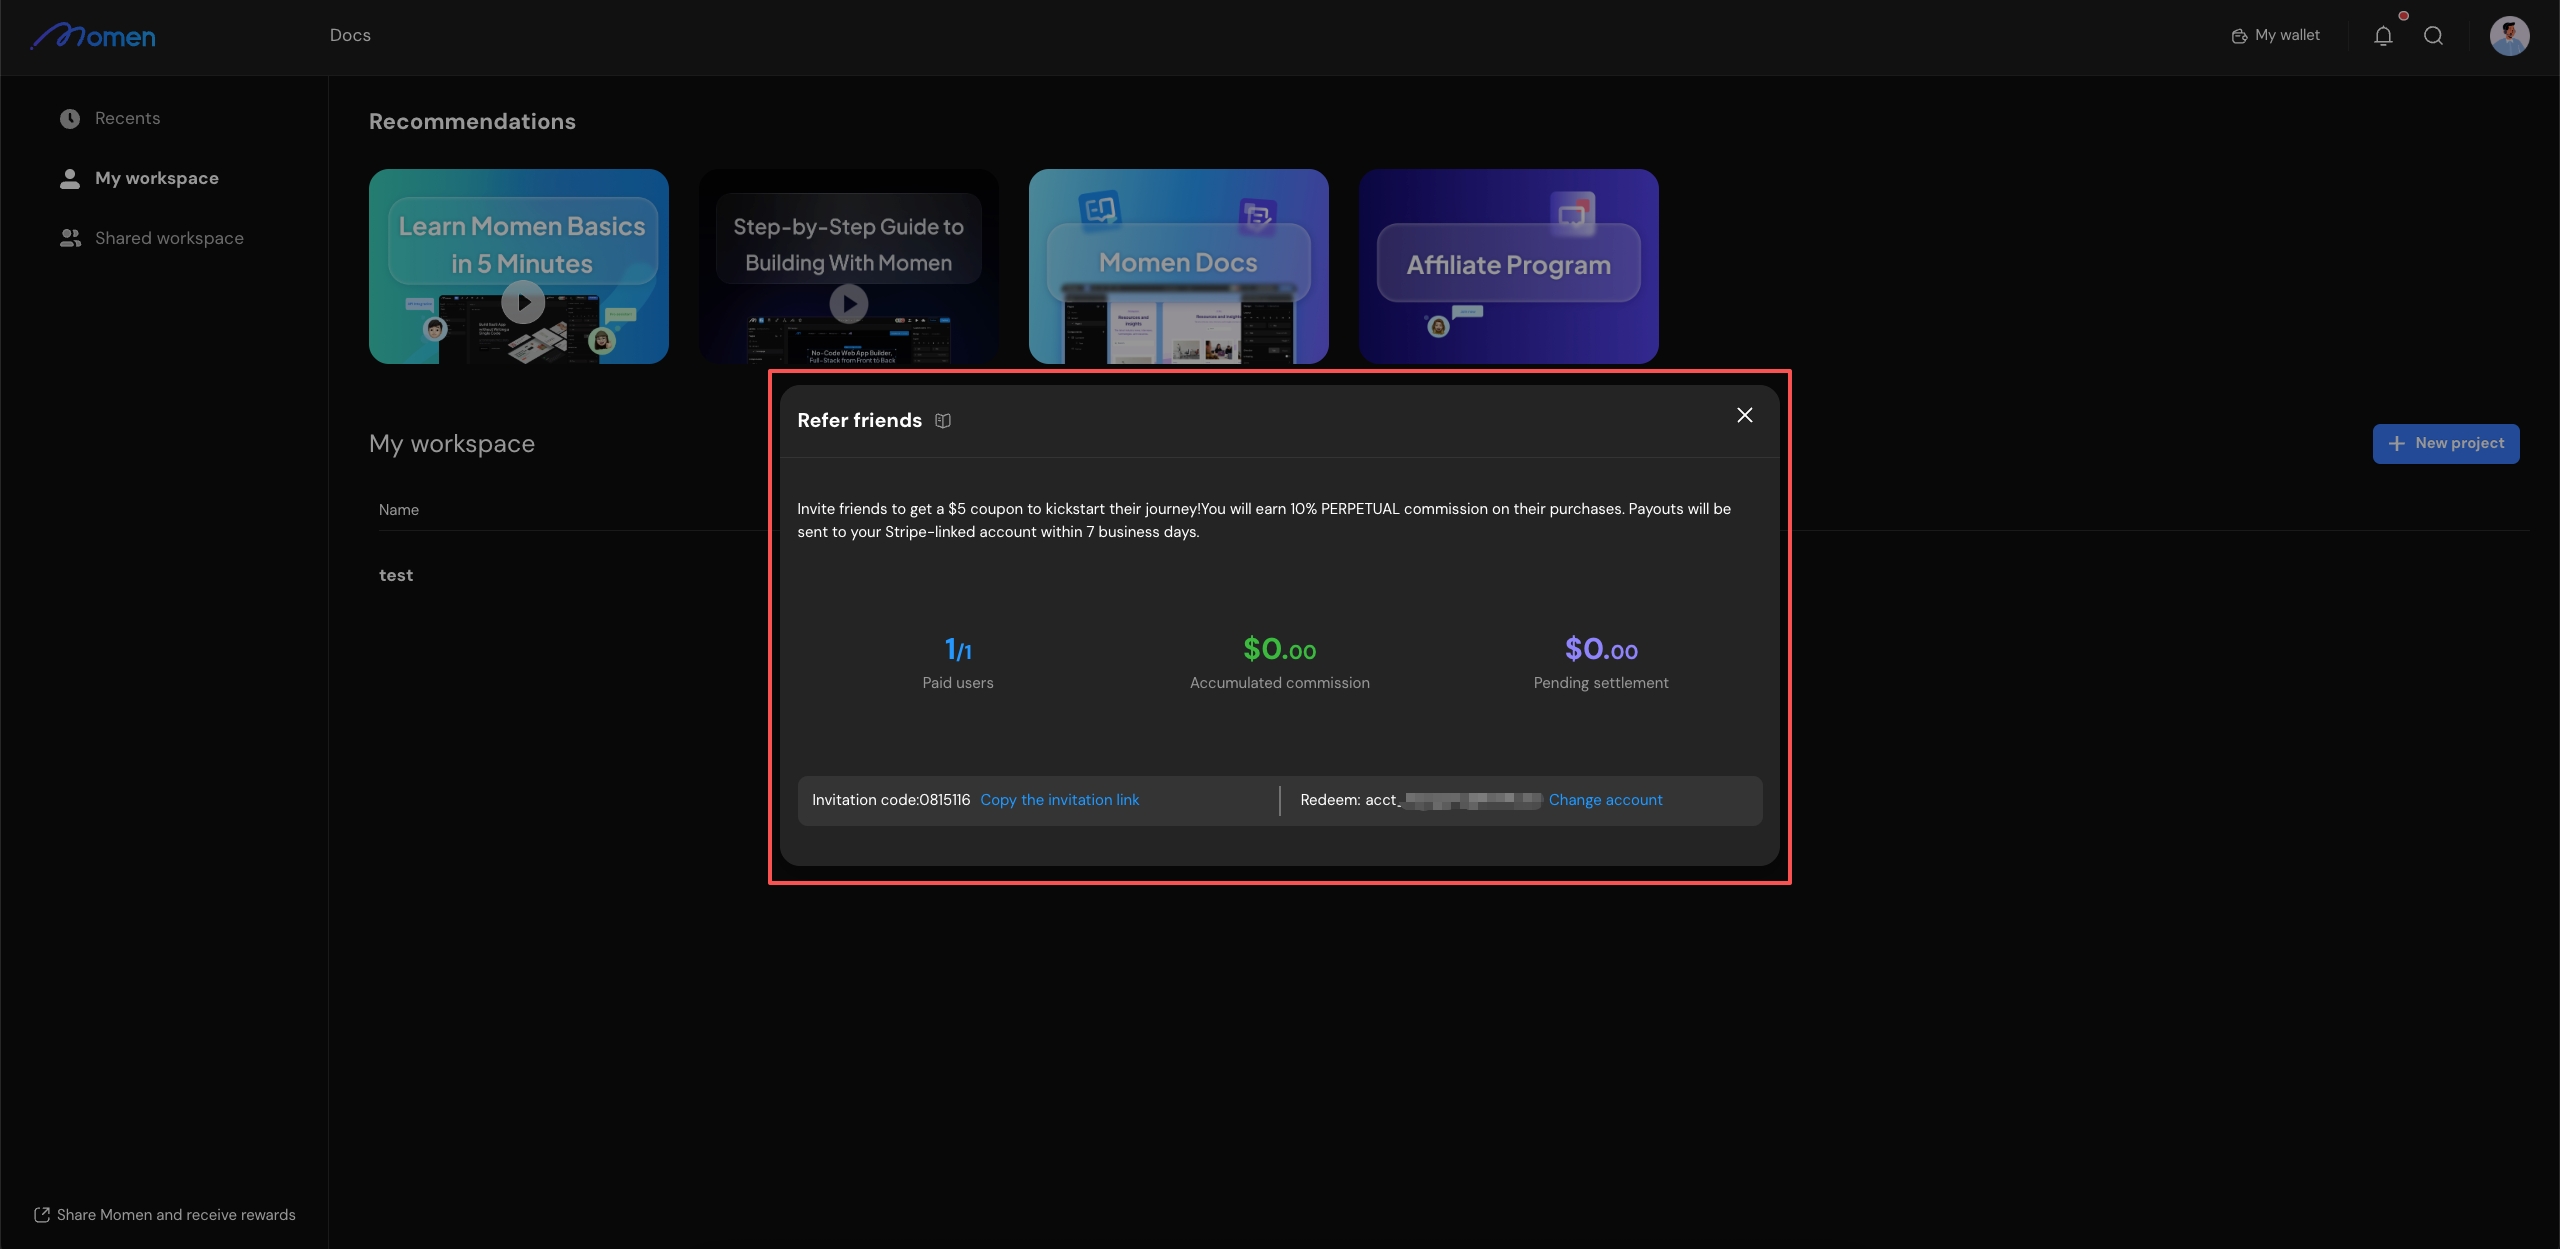Copy the invitation link
Screen dimensions: 2560x1249
1059,800
